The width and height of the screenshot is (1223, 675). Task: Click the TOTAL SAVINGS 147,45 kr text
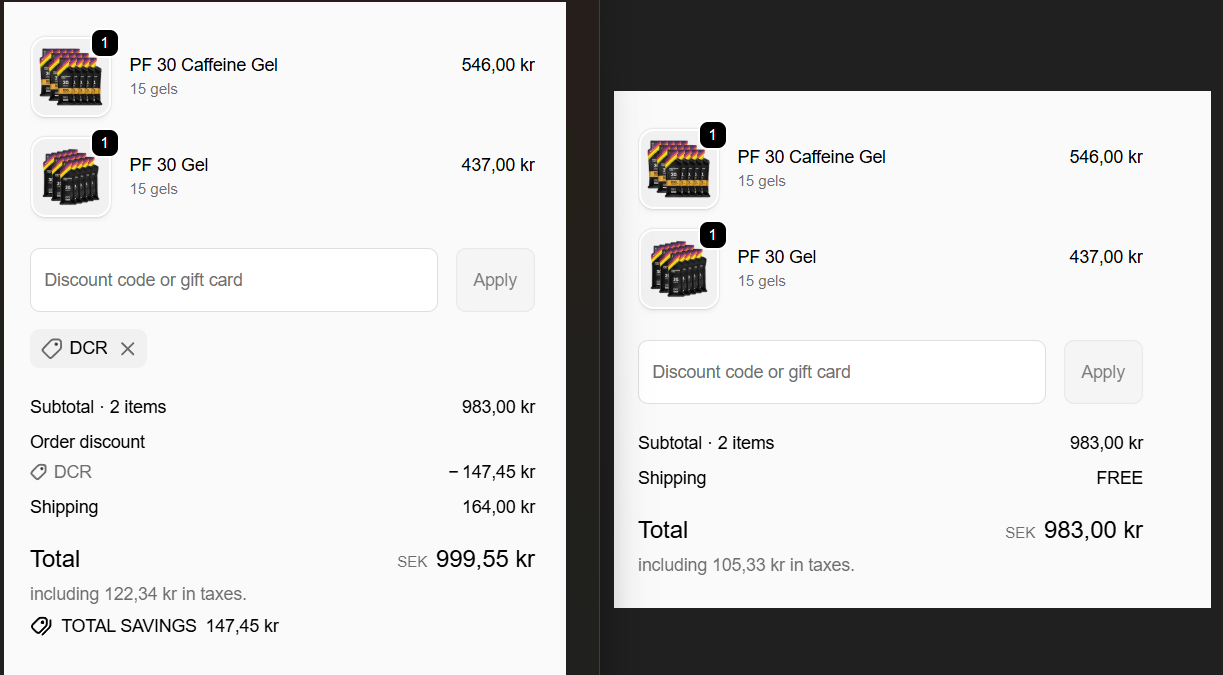pyautogui.click(x=170, y=626)
